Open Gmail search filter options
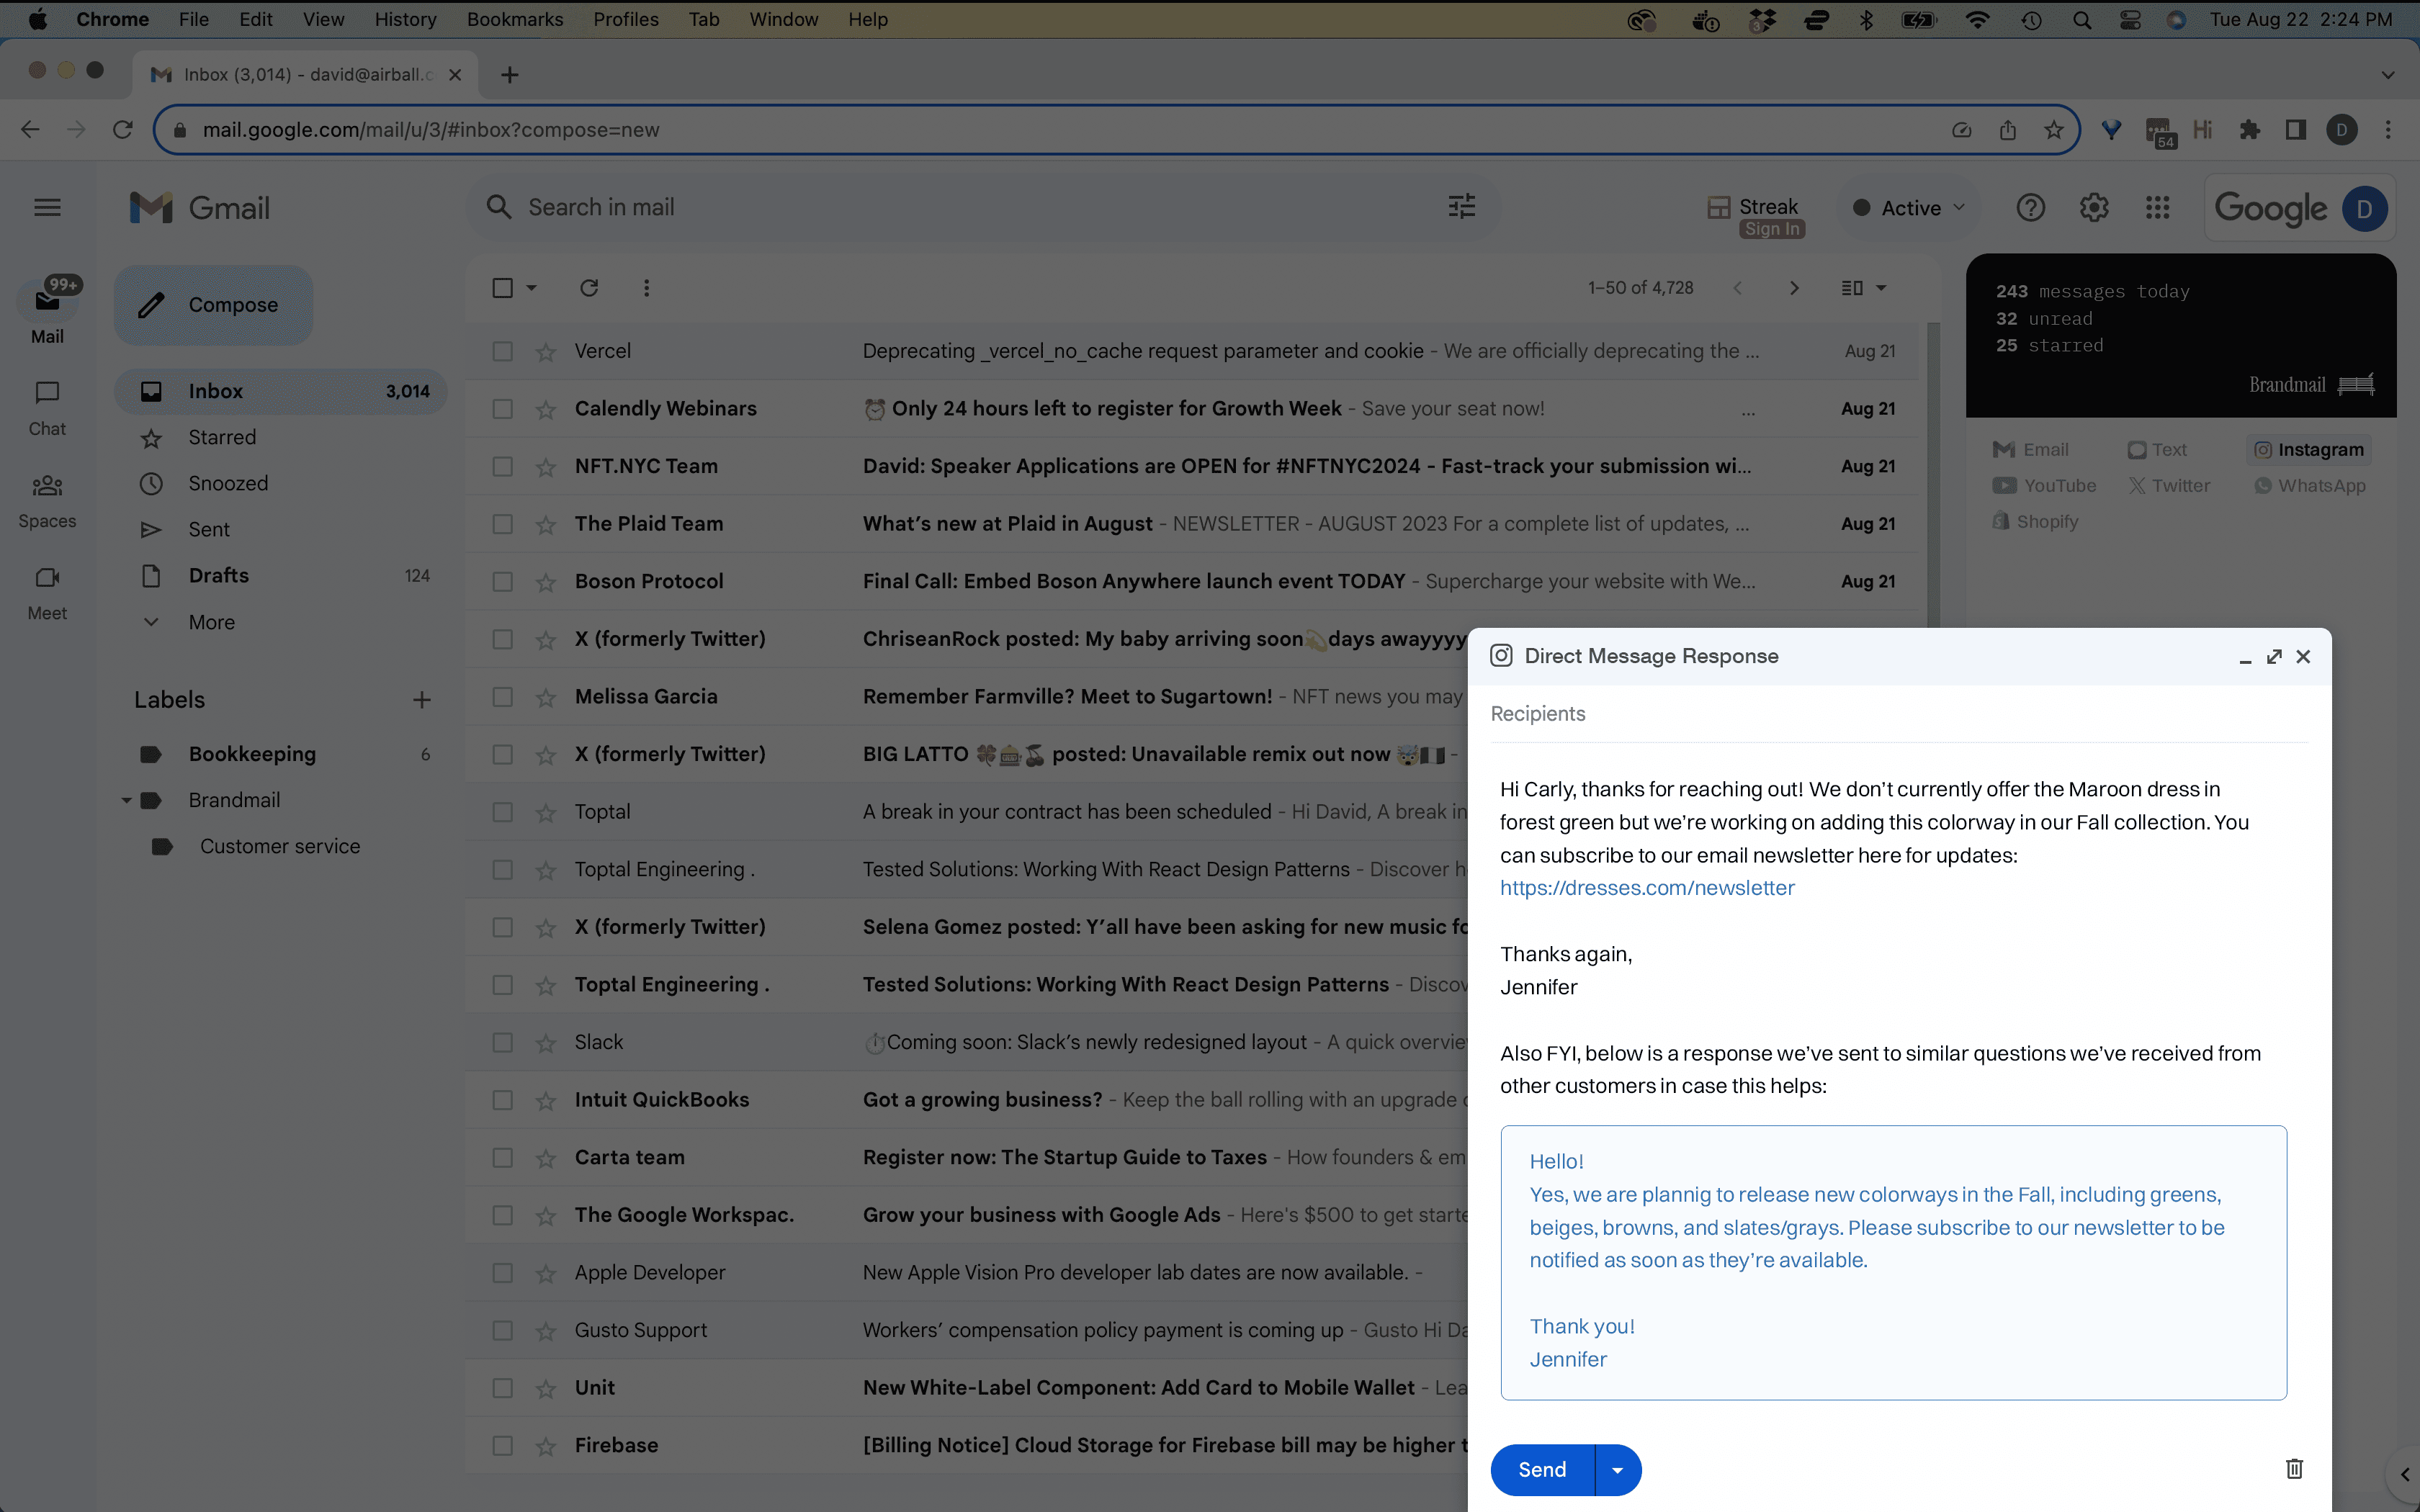Viewport: 2420px width, 1512px height. tap(1460, 206)
